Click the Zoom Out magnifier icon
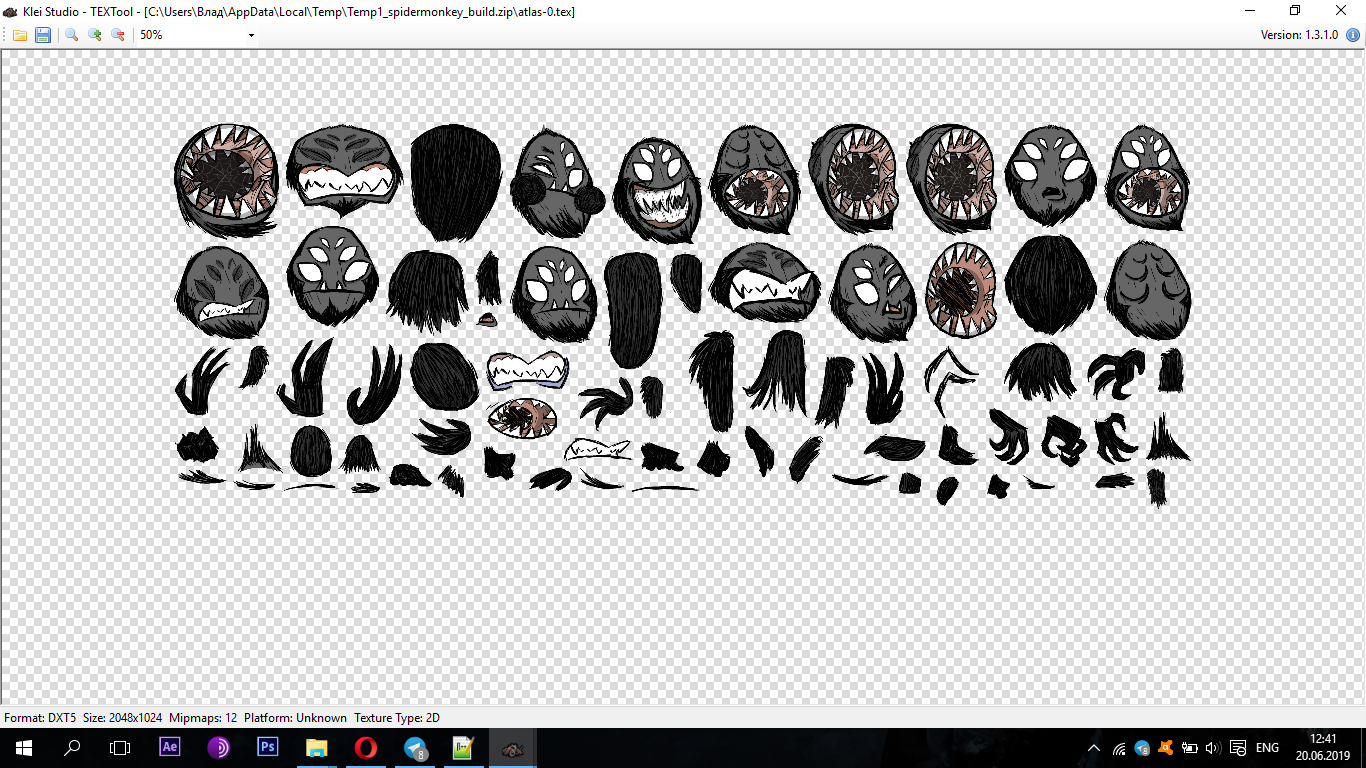Image resolution: width=1366 pixels, height=768 pixels. point(118,35)
